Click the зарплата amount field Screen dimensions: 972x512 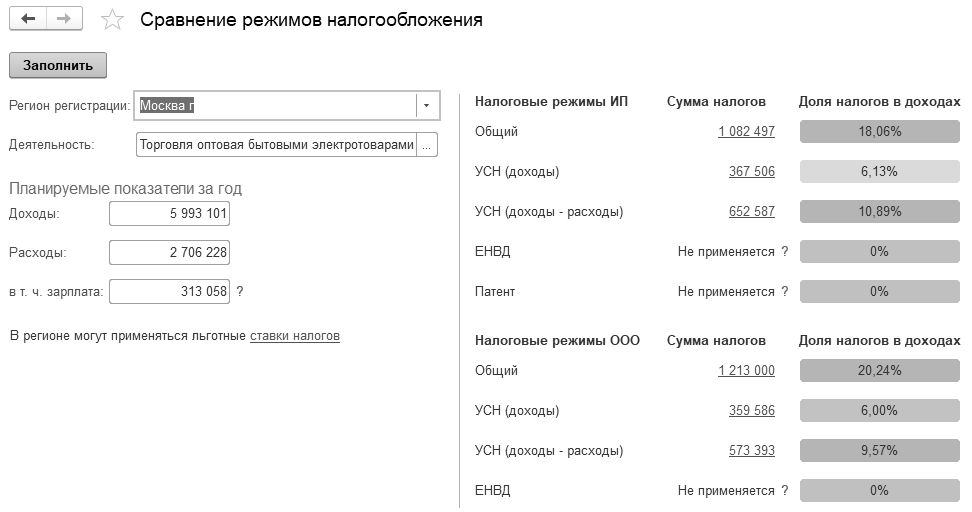(x=169, y=292)
